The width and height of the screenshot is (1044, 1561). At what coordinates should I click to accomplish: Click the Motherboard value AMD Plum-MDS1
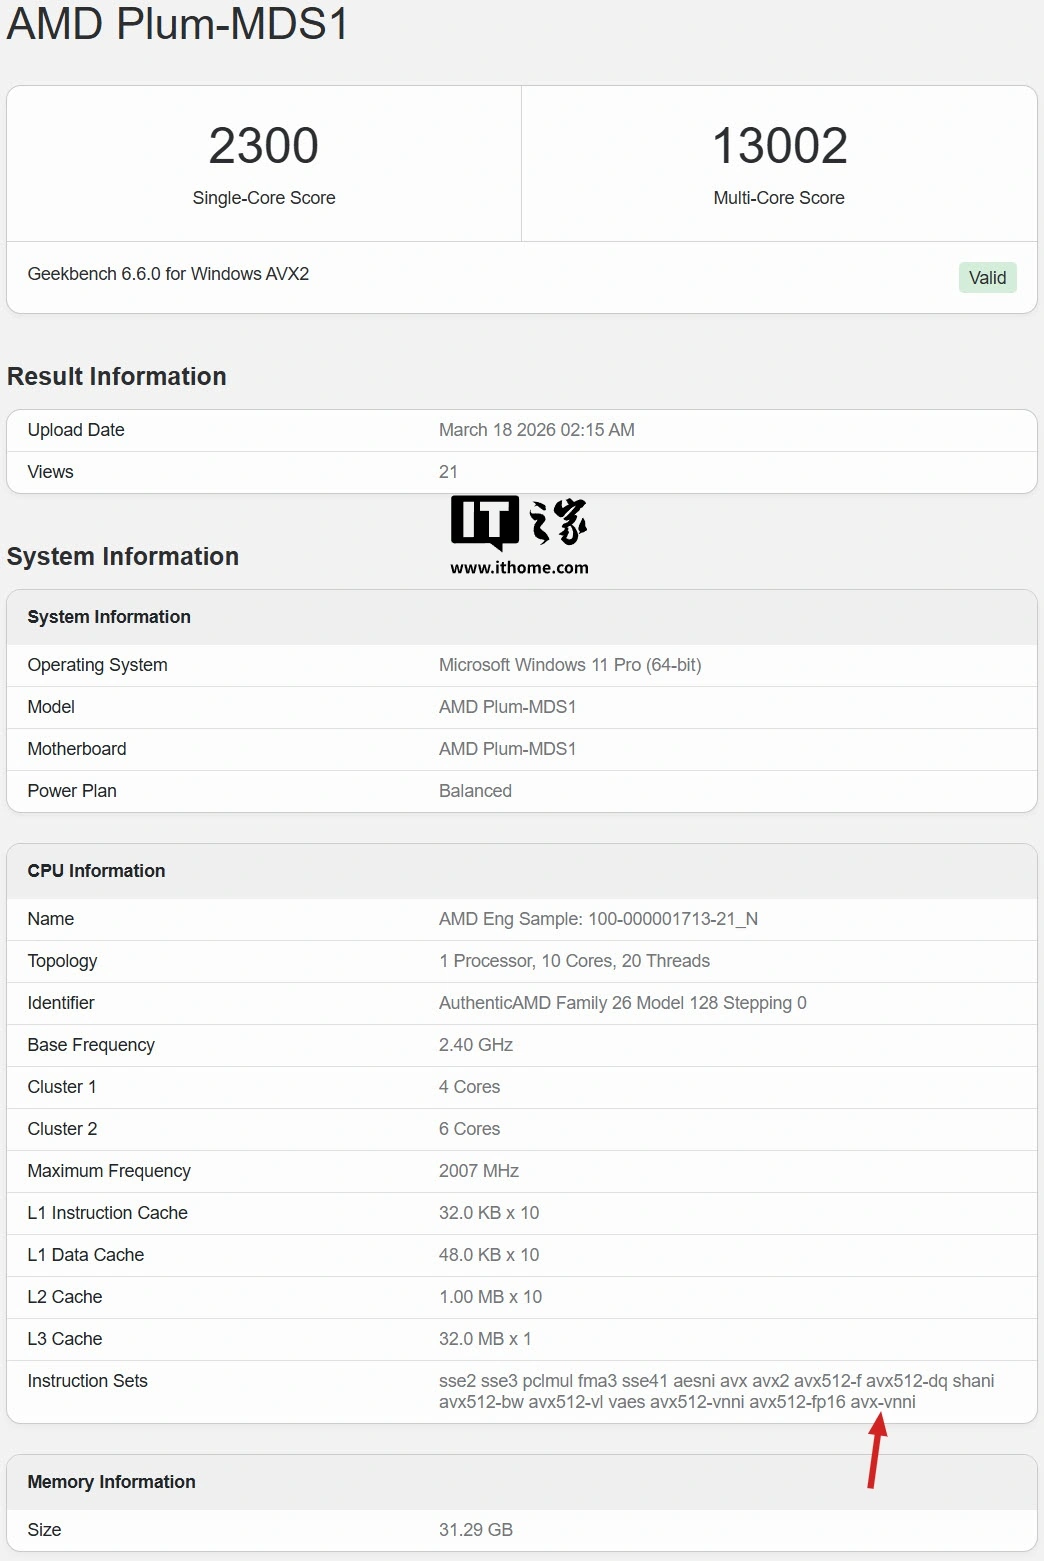pyautogui.click(x=507, y=749)
